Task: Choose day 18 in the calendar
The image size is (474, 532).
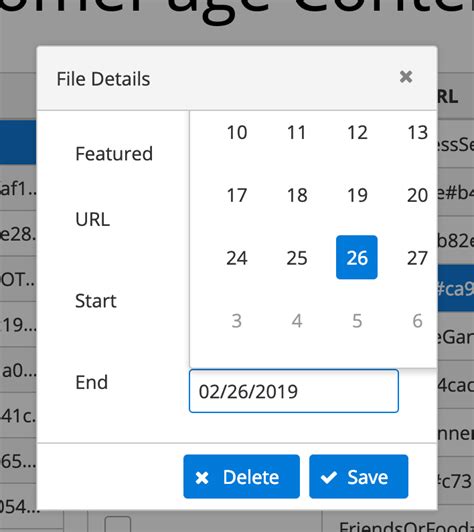Action: (297, 195)
